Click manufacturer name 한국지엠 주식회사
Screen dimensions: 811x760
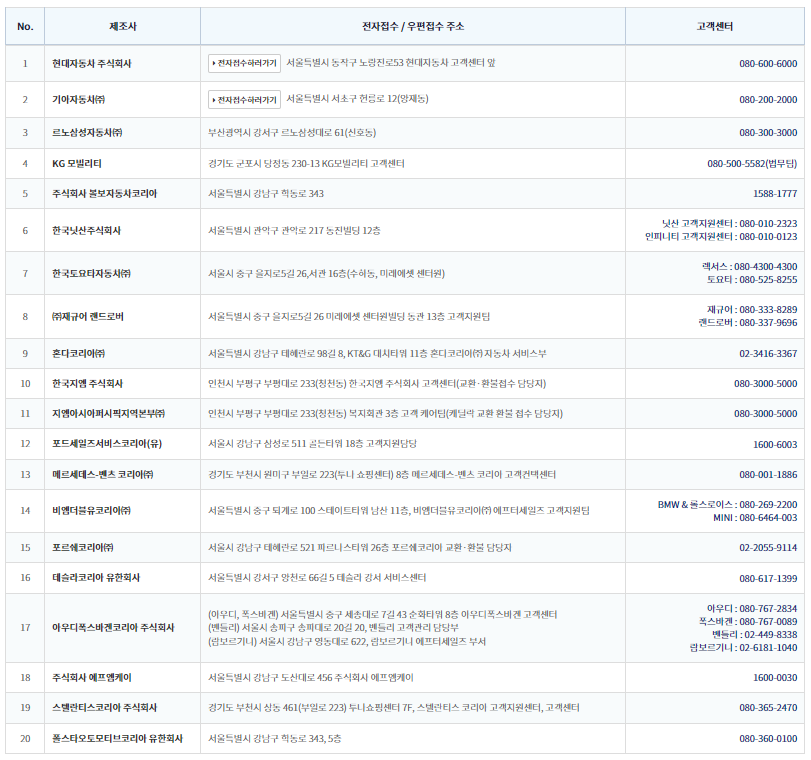coord(87,383)
